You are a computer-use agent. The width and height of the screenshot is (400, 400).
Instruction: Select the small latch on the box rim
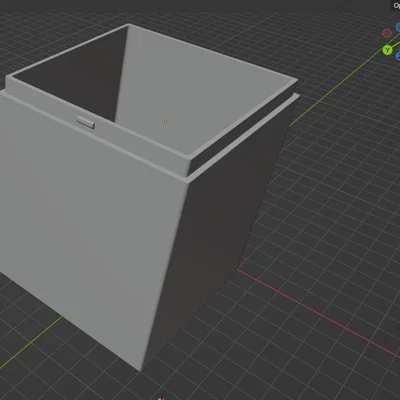85,122
